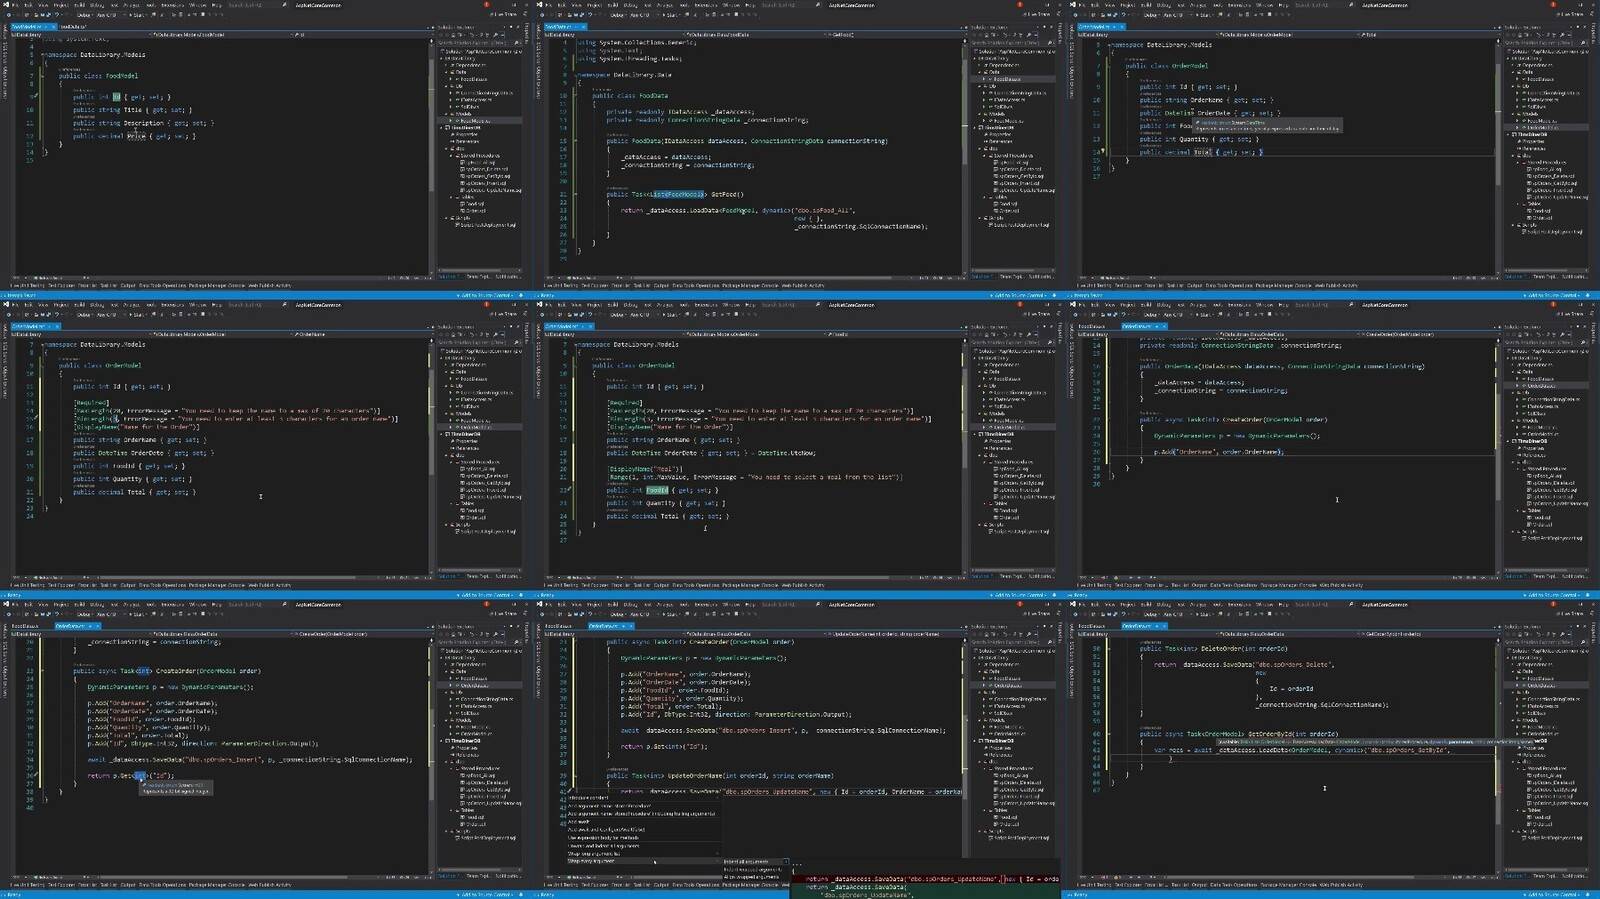Open Web Publish Activity tab, top-left frame
Viewport: 1600px width, 899px height.
coord(270,285)
